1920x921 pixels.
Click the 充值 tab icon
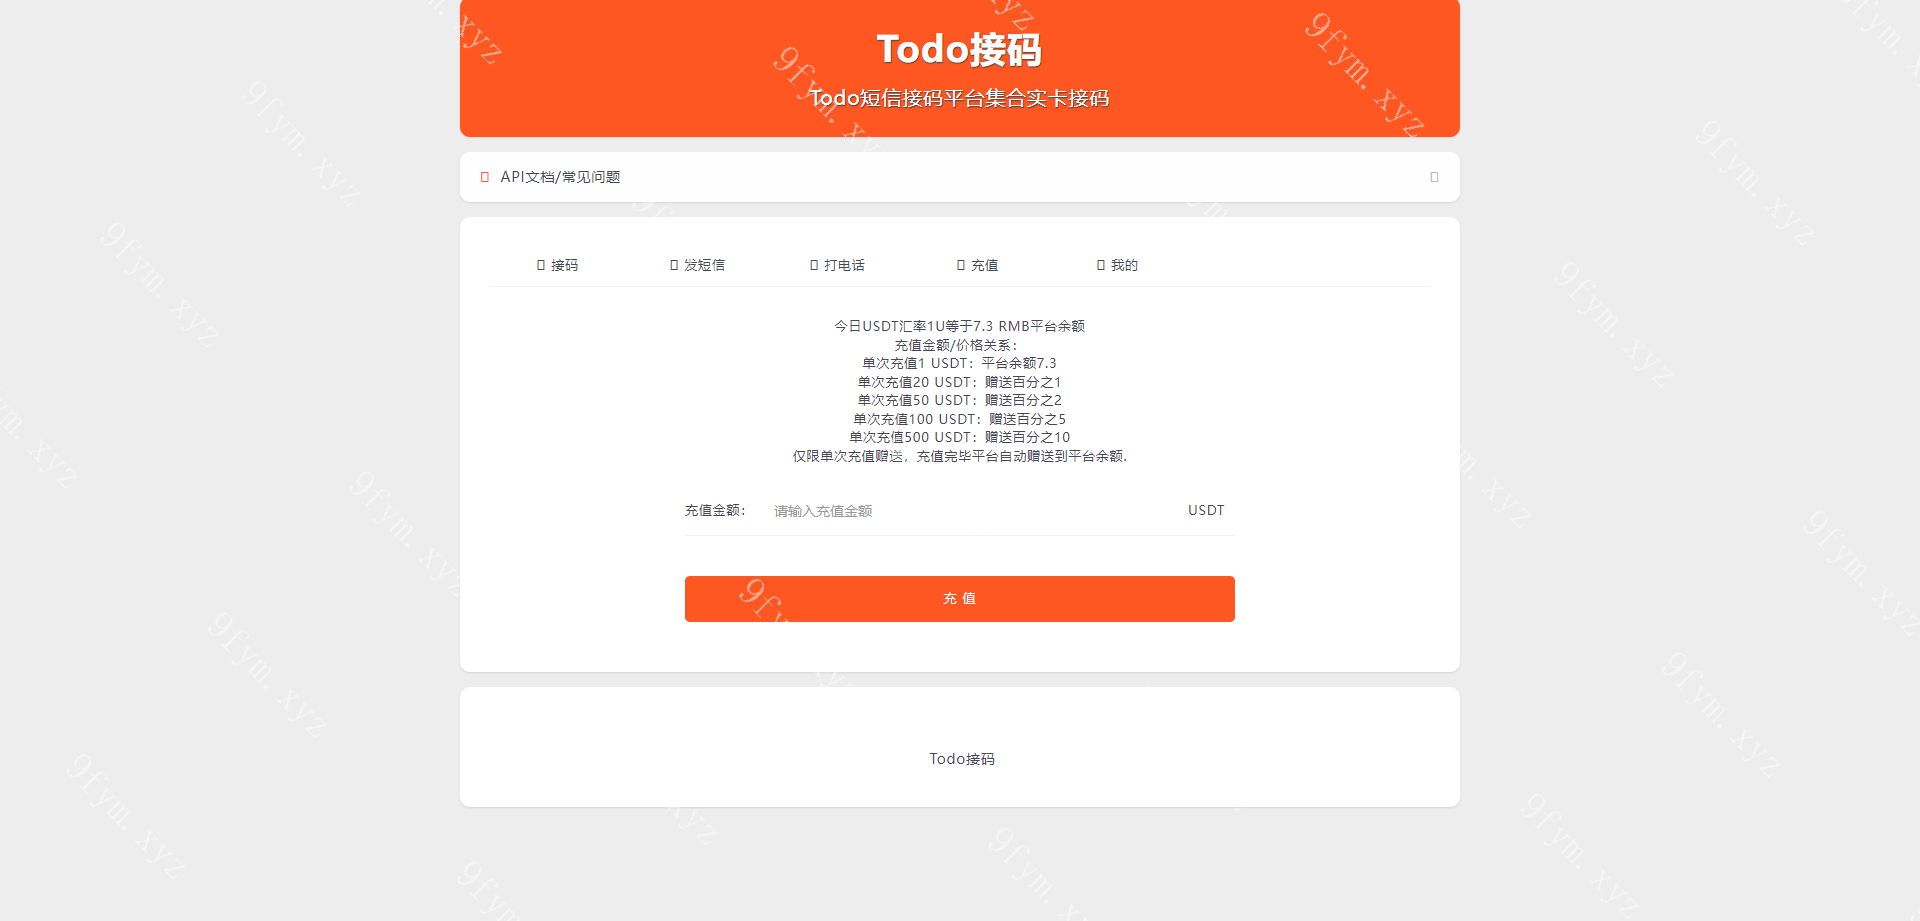pyautogui.click(x=961, y=265)
